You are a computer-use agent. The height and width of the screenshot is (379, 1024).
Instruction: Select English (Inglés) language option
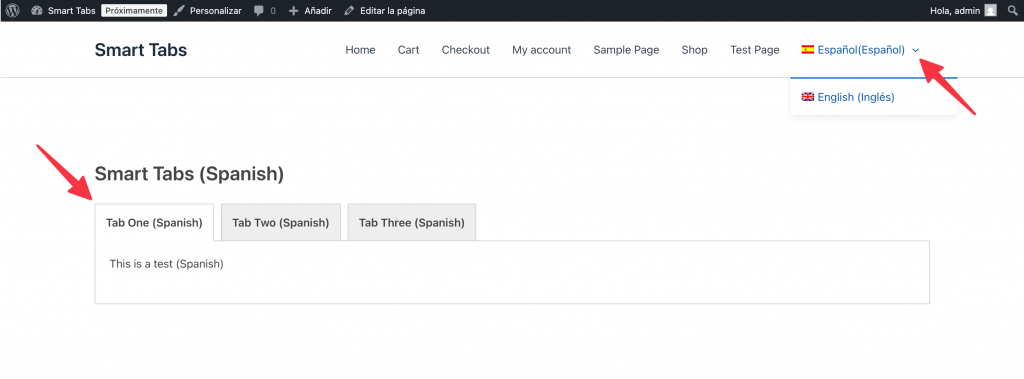pos(848,97)
